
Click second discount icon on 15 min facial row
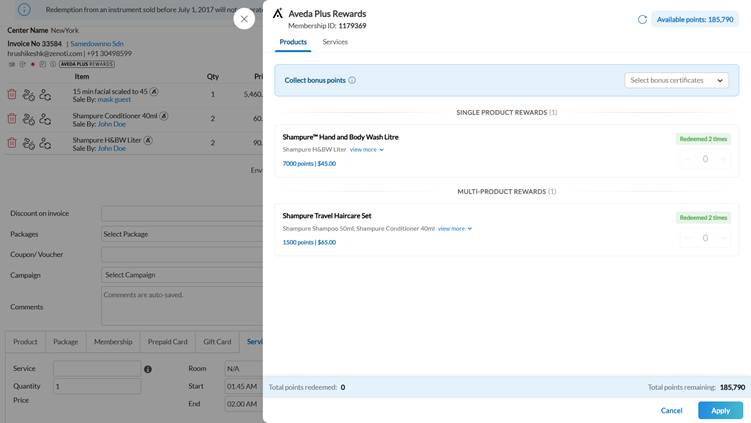[45, 95]
